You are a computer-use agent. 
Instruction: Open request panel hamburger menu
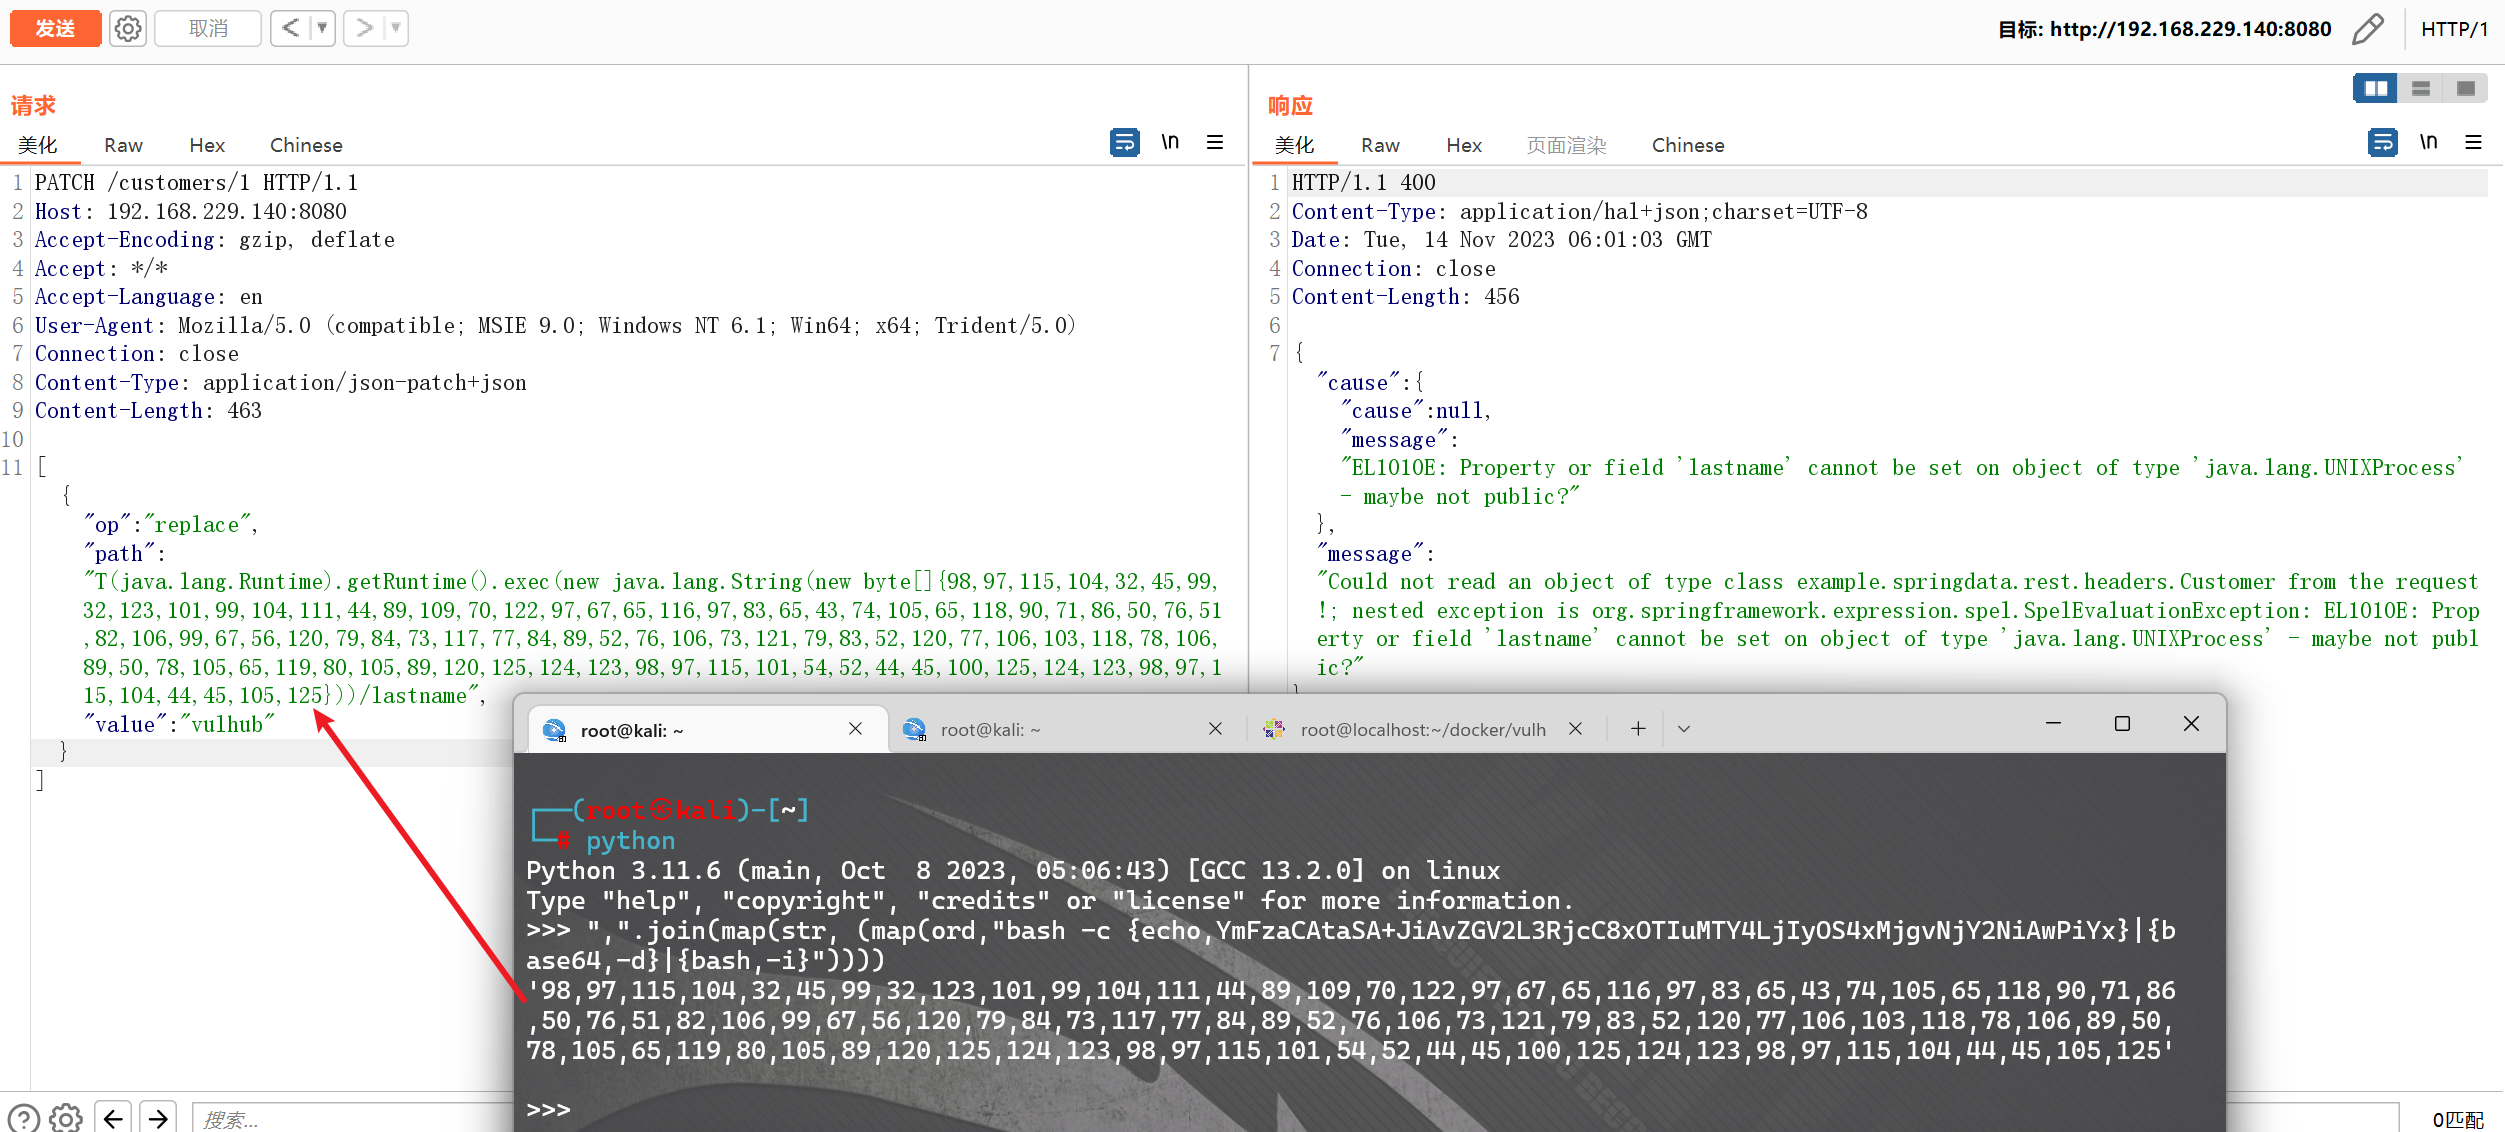[1215, 142]
